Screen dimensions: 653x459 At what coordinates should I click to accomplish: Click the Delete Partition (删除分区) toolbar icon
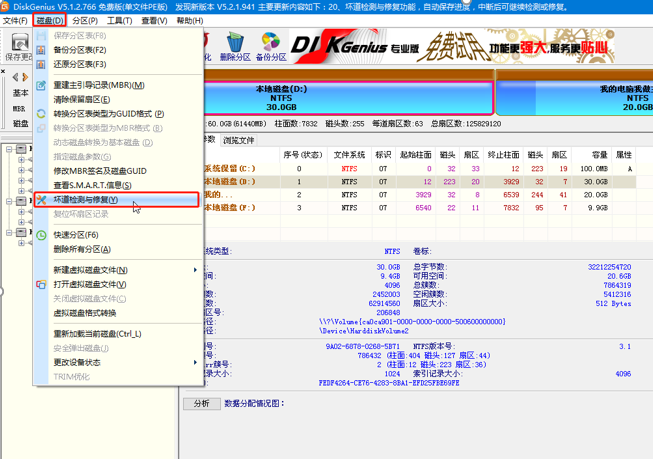pos(234,46)
